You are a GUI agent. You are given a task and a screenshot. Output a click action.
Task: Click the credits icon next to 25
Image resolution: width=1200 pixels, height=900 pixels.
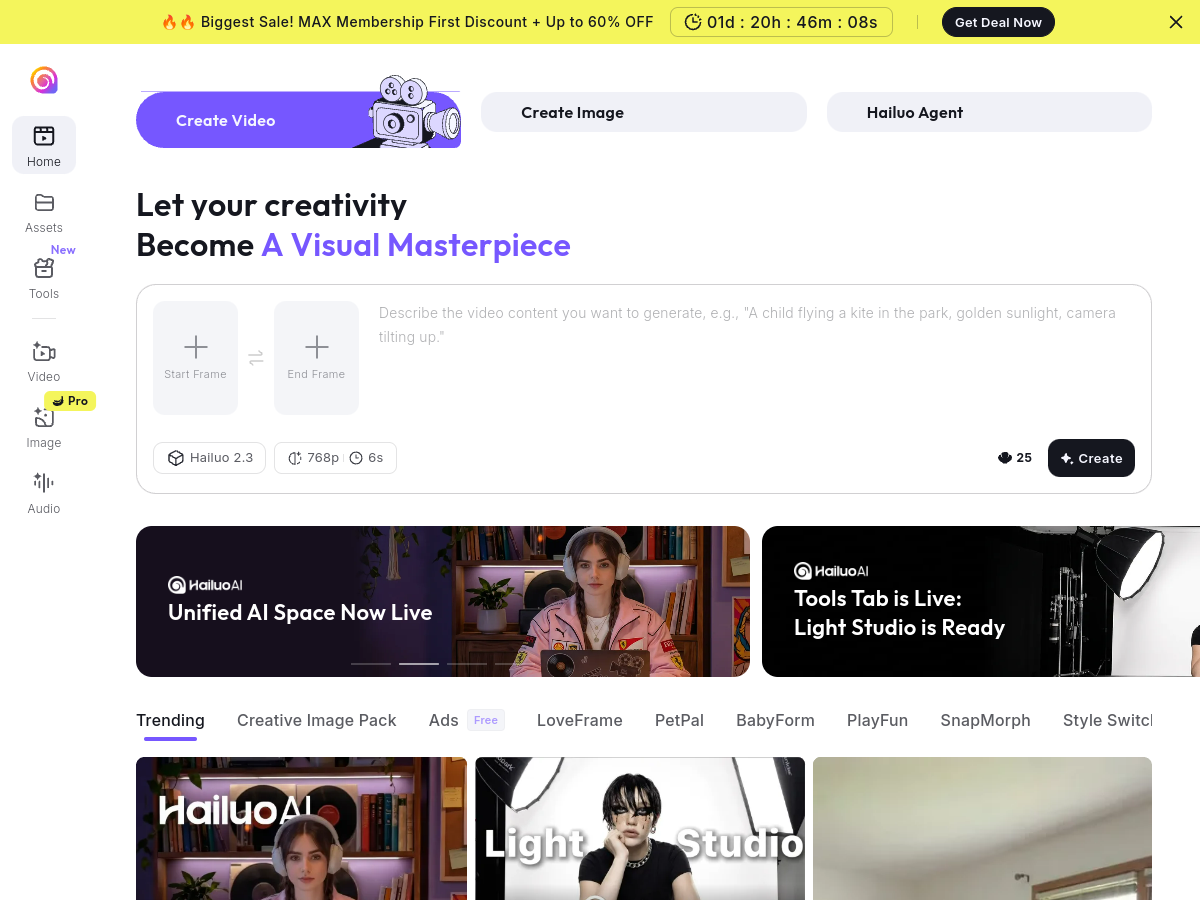(1004, 457)
